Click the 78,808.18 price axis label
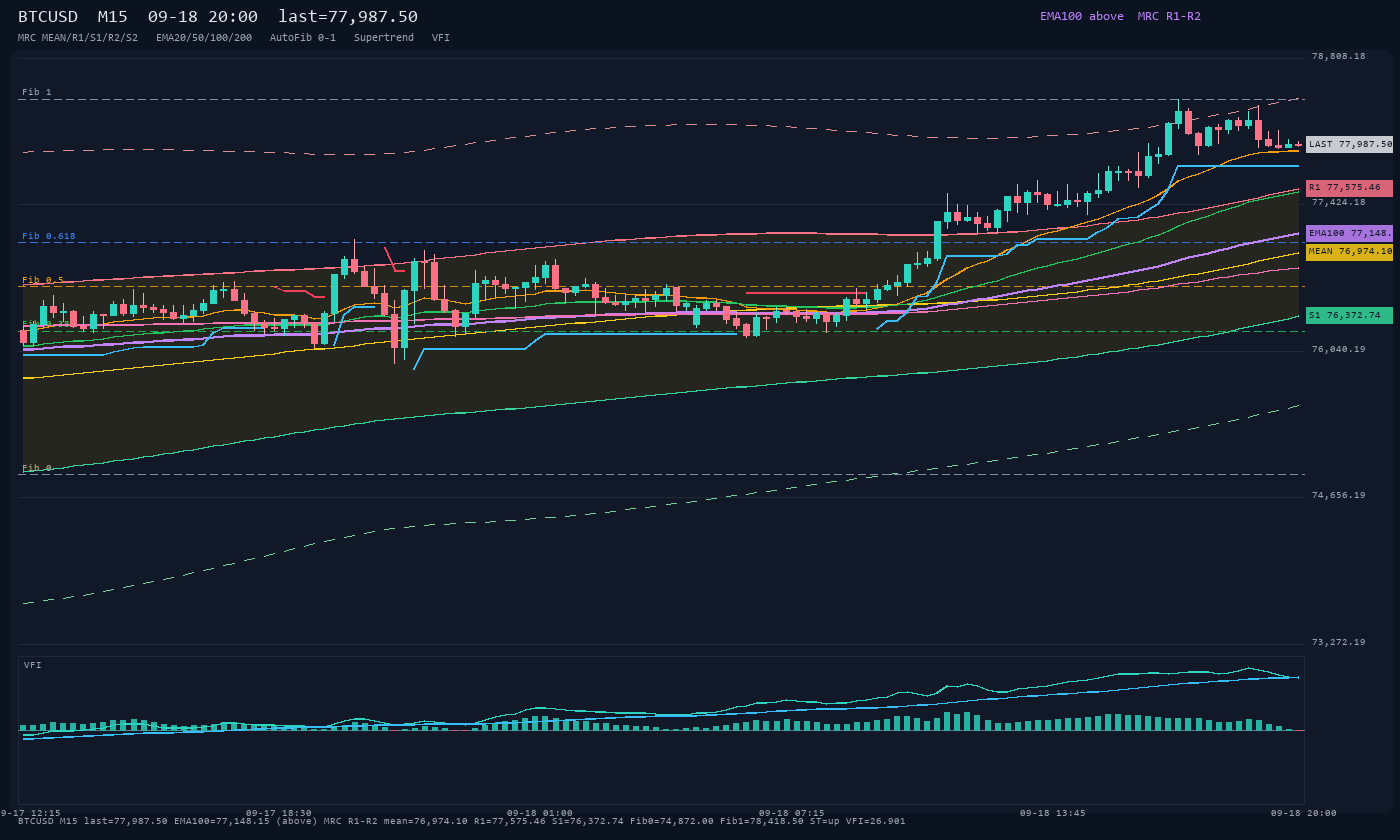This screenshot has width=1400, height=840. point(1338,56)
